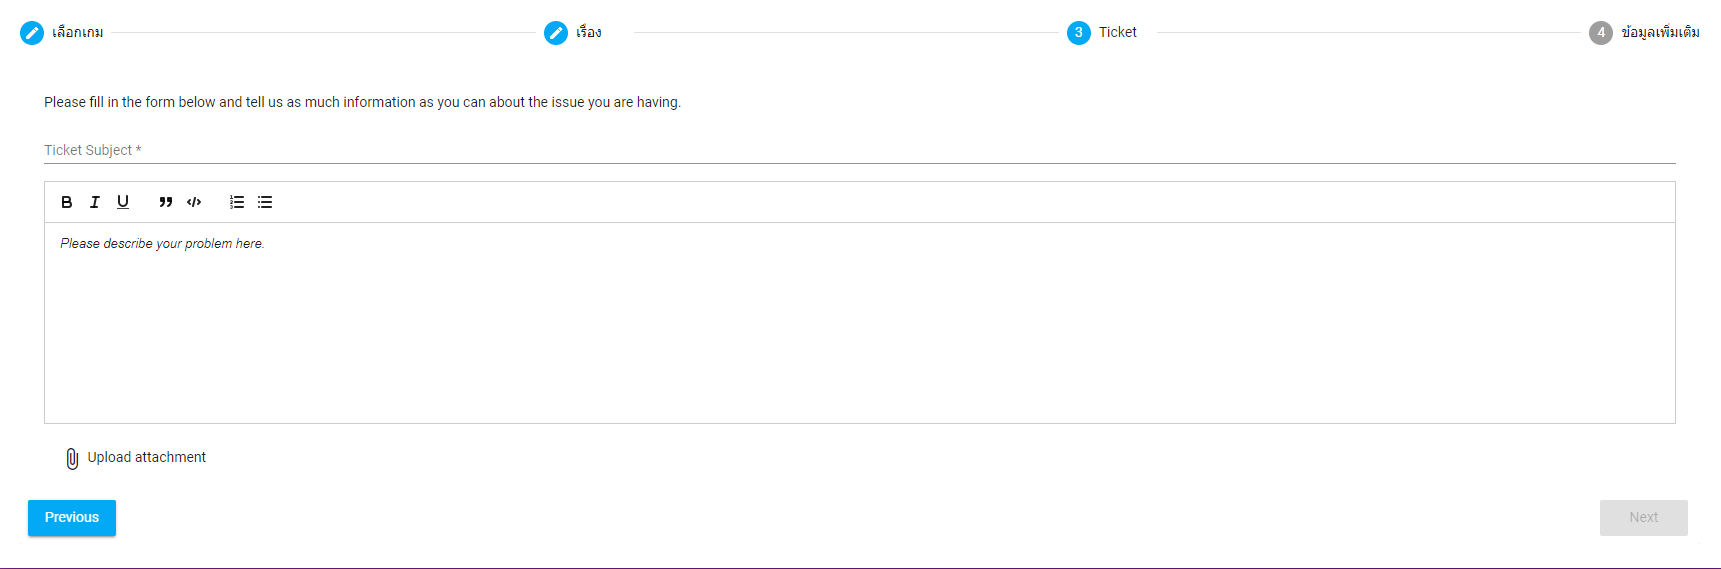Click the Next button
The height and width of the screenshot is (569, 1721).
pyautogui.click(x=1644, y=518)
